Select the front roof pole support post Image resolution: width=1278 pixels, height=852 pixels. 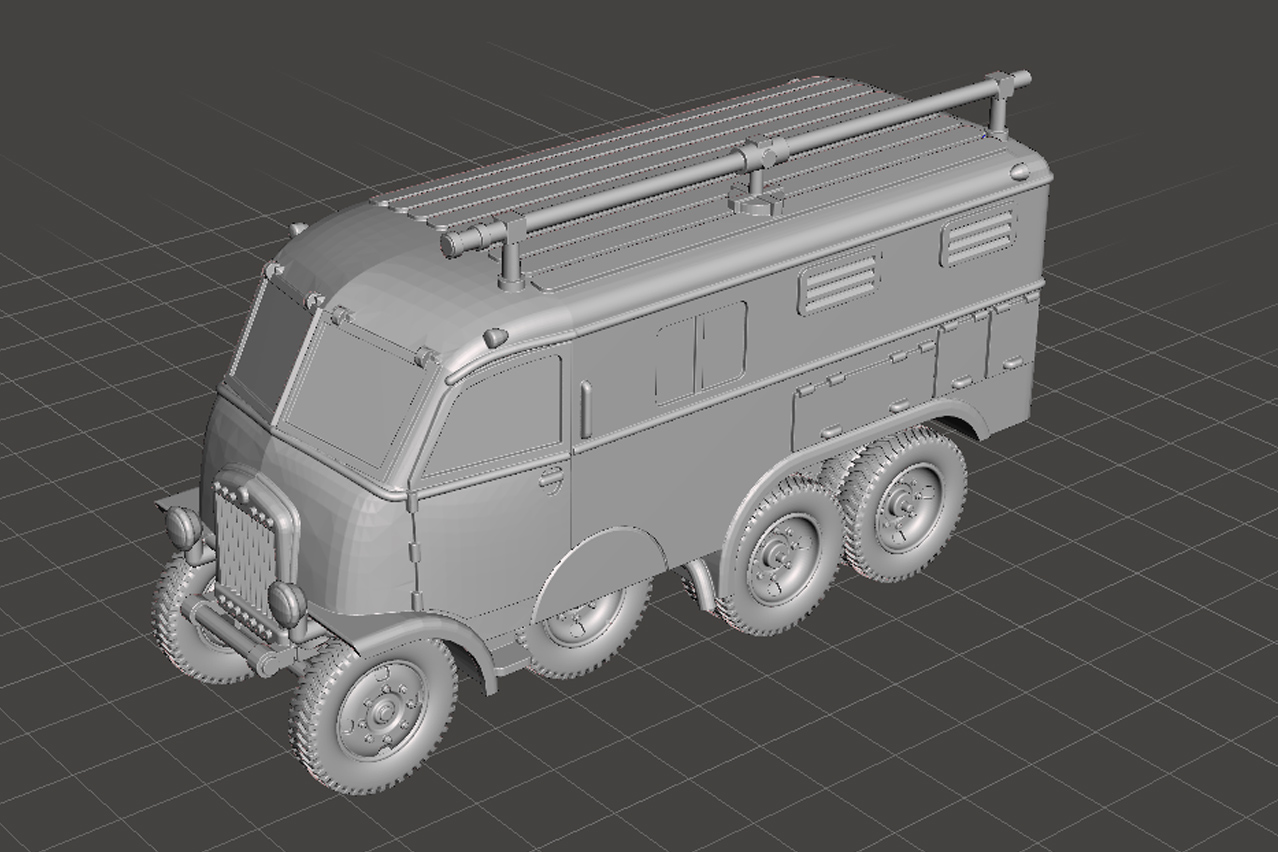(x=512, y=255)
